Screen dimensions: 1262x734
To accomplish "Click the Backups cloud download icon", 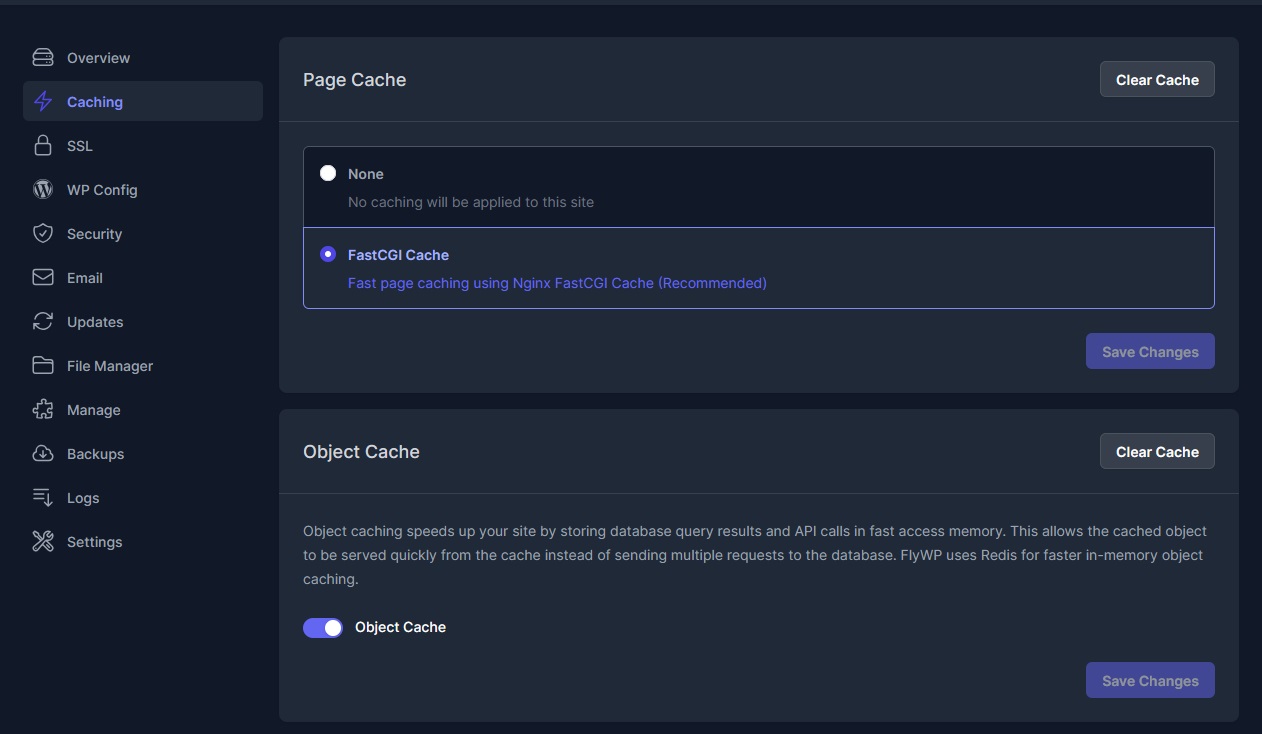I will tap(43, 454).
